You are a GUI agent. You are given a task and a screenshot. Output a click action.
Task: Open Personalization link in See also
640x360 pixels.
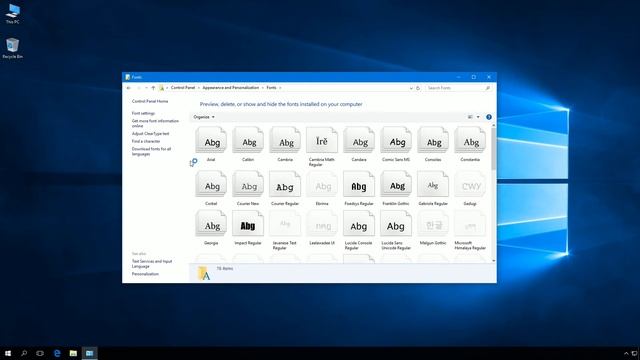pos(145,274)
